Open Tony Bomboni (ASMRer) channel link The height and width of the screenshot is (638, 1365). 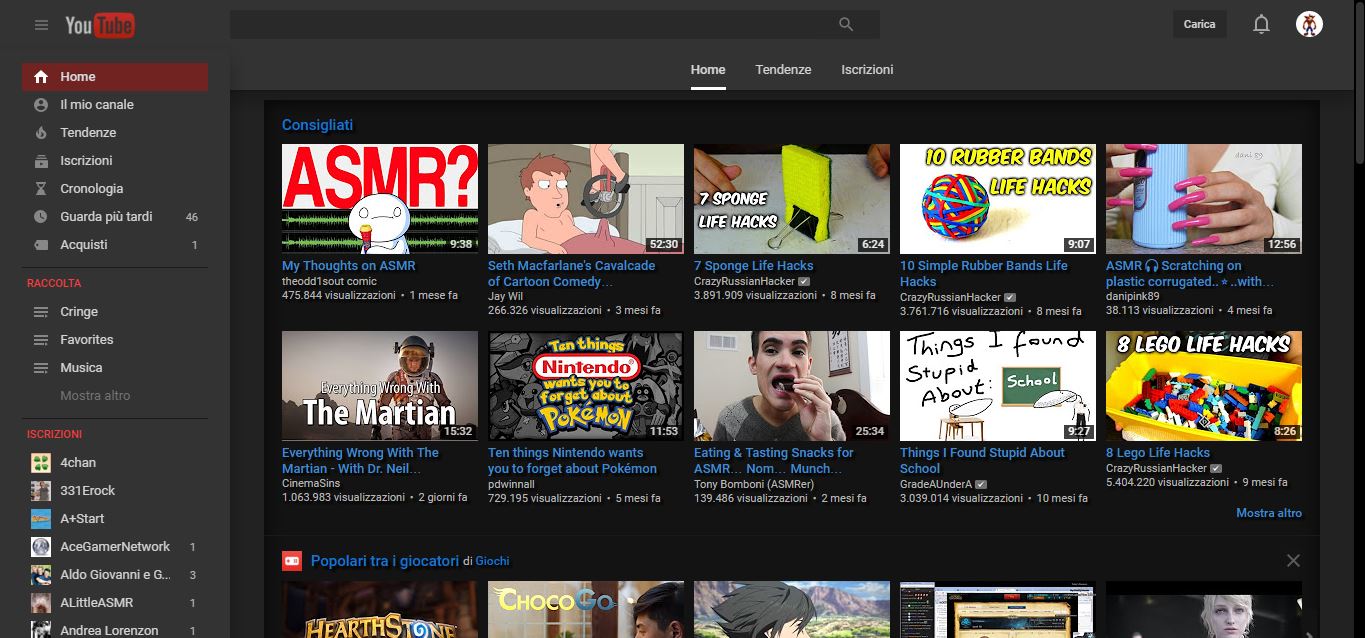[754, 484]
